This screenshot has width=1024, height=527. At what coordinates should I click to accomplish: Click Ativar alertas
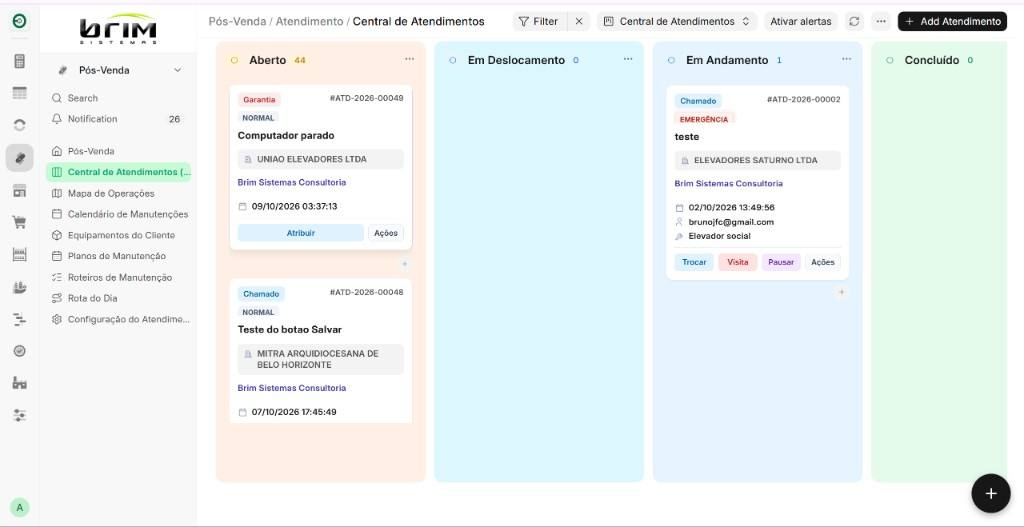801,22
